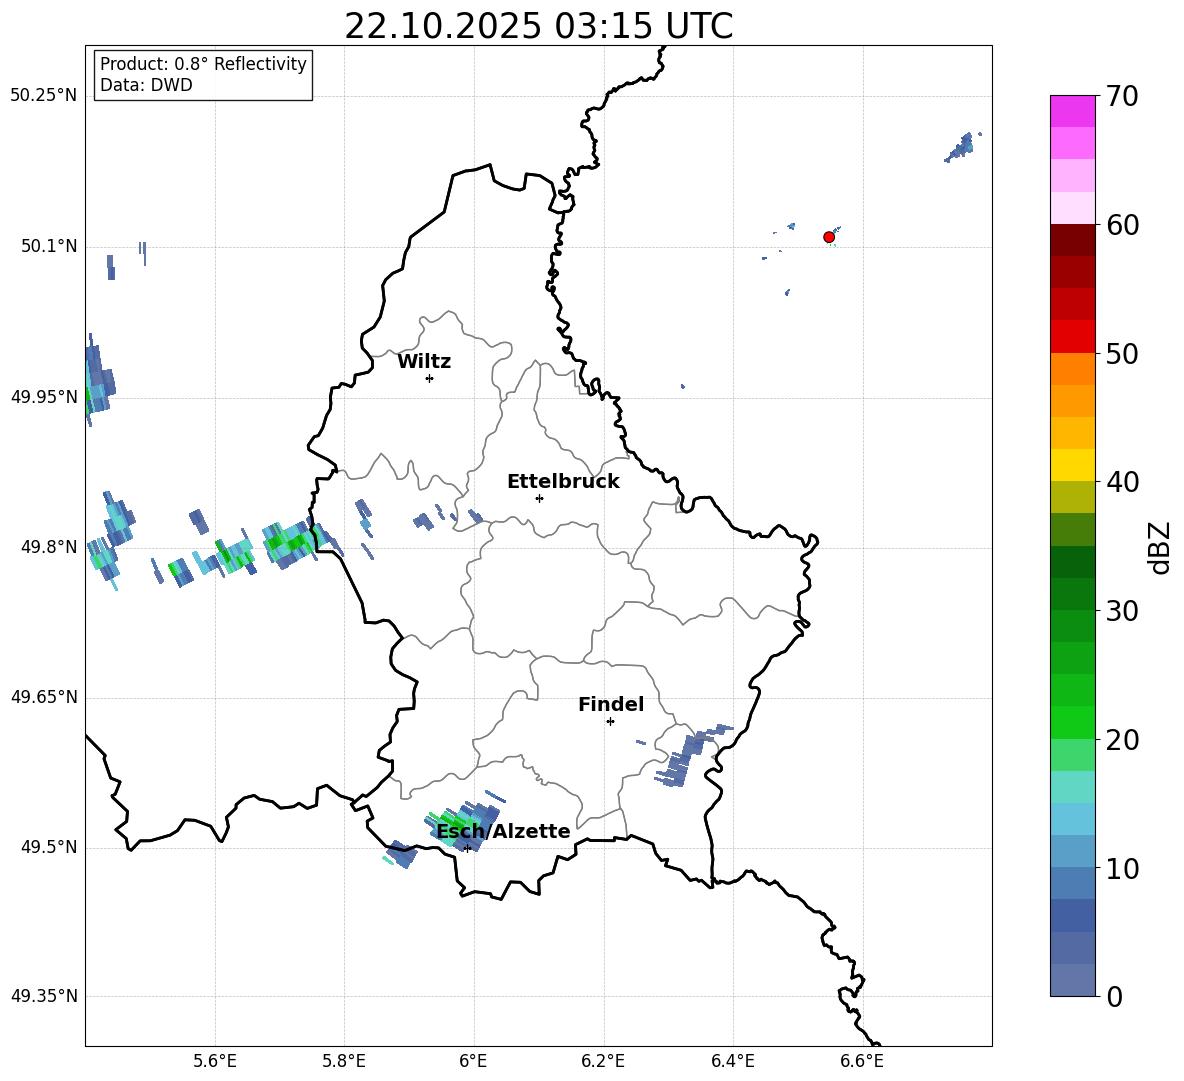Click the Ettelbruck cross marker

[539, 498]
